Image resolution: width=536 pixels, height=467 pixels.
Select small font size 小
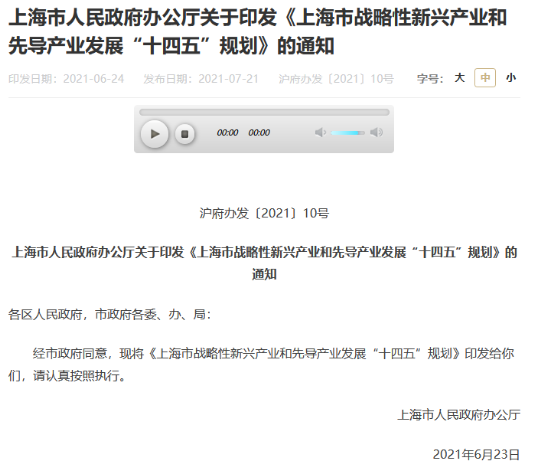[x=511, y=78]
